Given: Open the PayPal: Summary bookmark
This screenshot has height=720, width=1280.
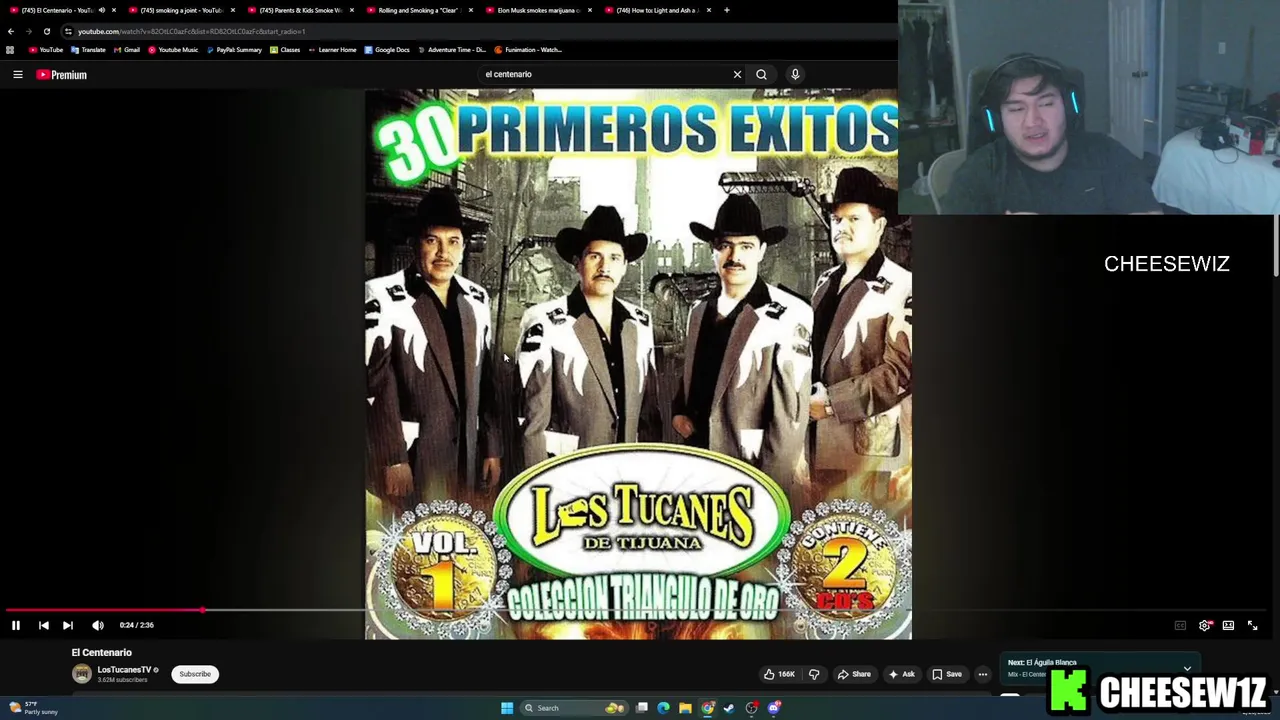Looking at the screenshot, I should pos(234,50).
